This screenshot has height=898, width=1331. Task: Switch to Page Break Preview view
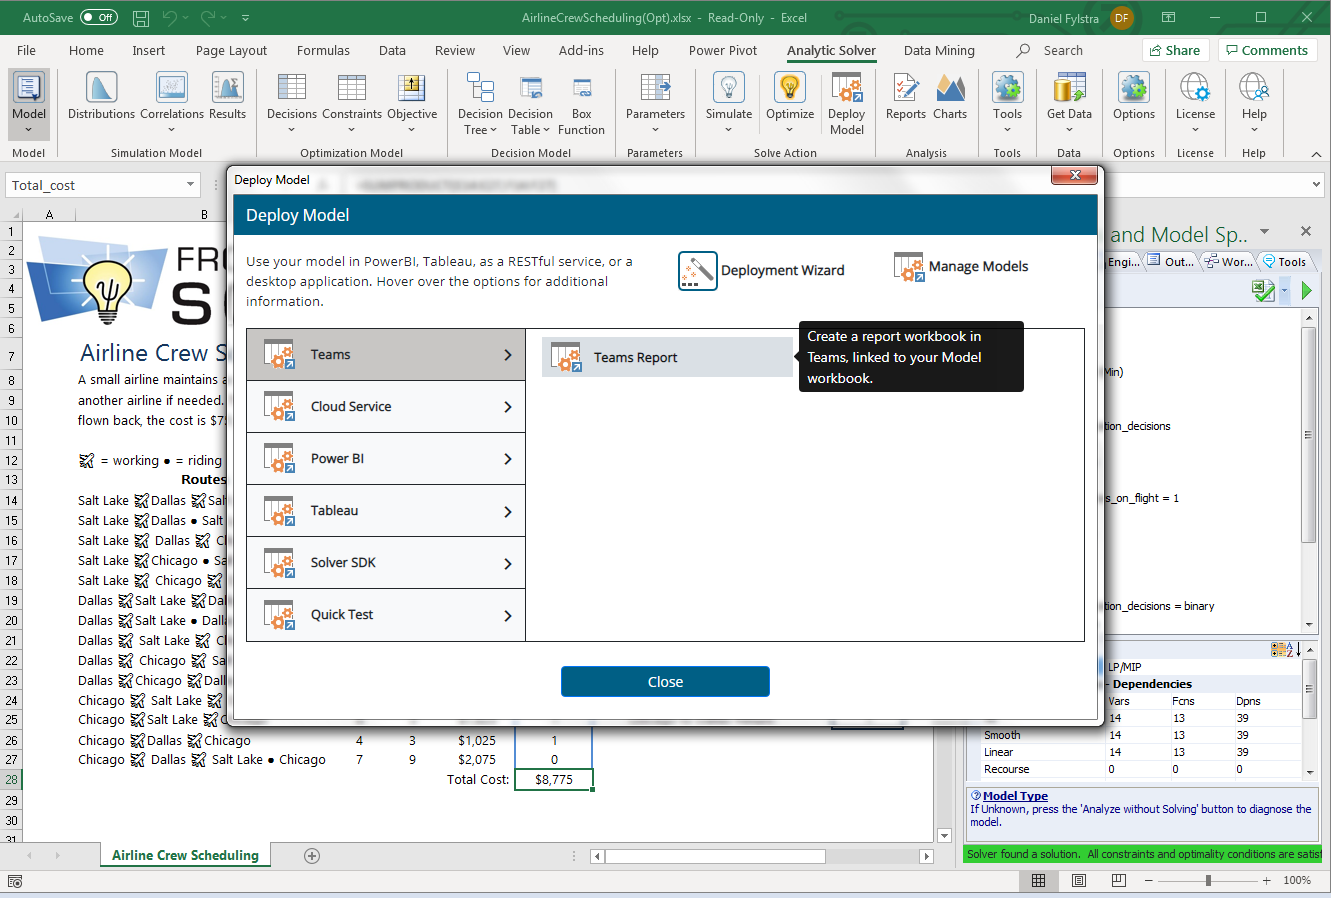[x=1118, y=880]
